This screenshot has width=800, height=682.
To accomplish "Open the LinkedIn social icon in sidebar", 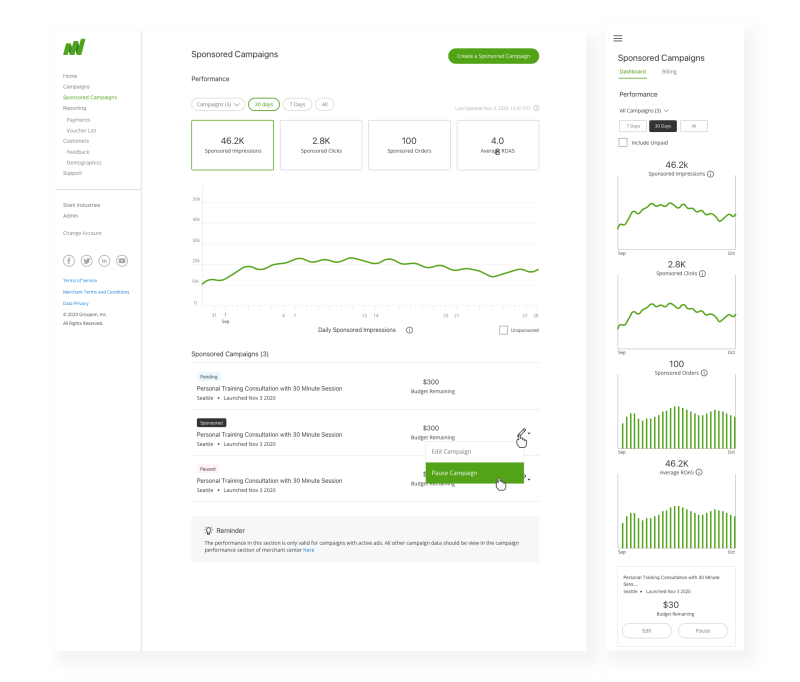I will point(104,261).
